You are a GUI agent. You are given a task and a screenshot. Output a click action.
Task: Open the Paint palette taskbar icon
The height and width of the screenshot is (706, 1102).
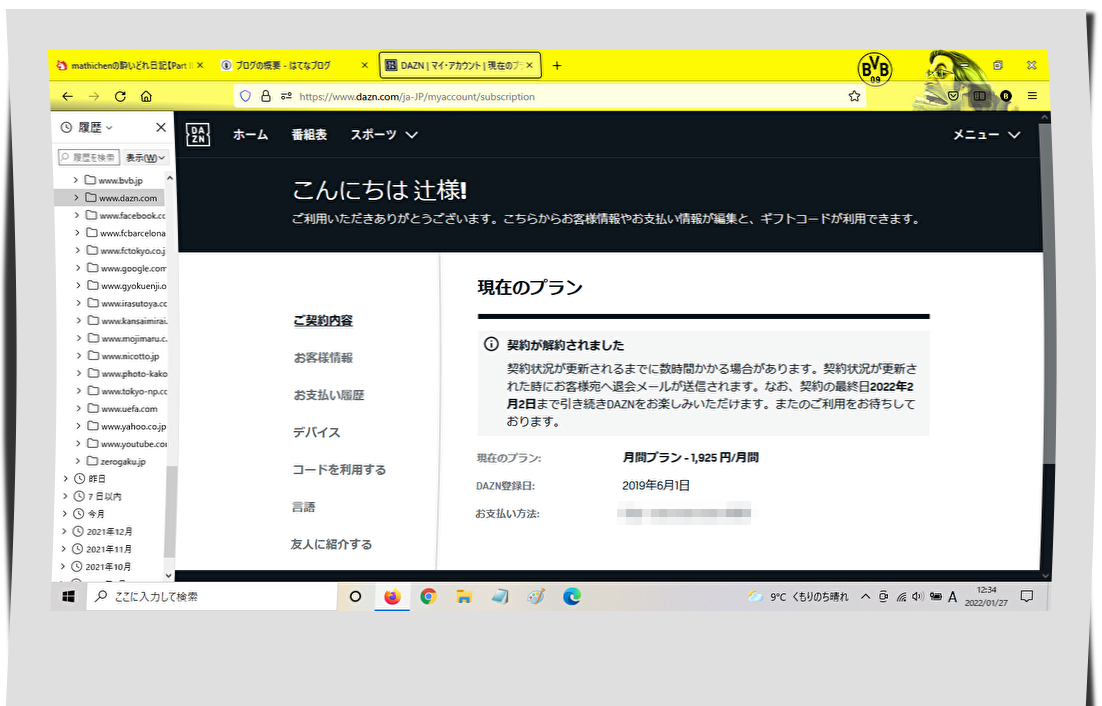536,596
